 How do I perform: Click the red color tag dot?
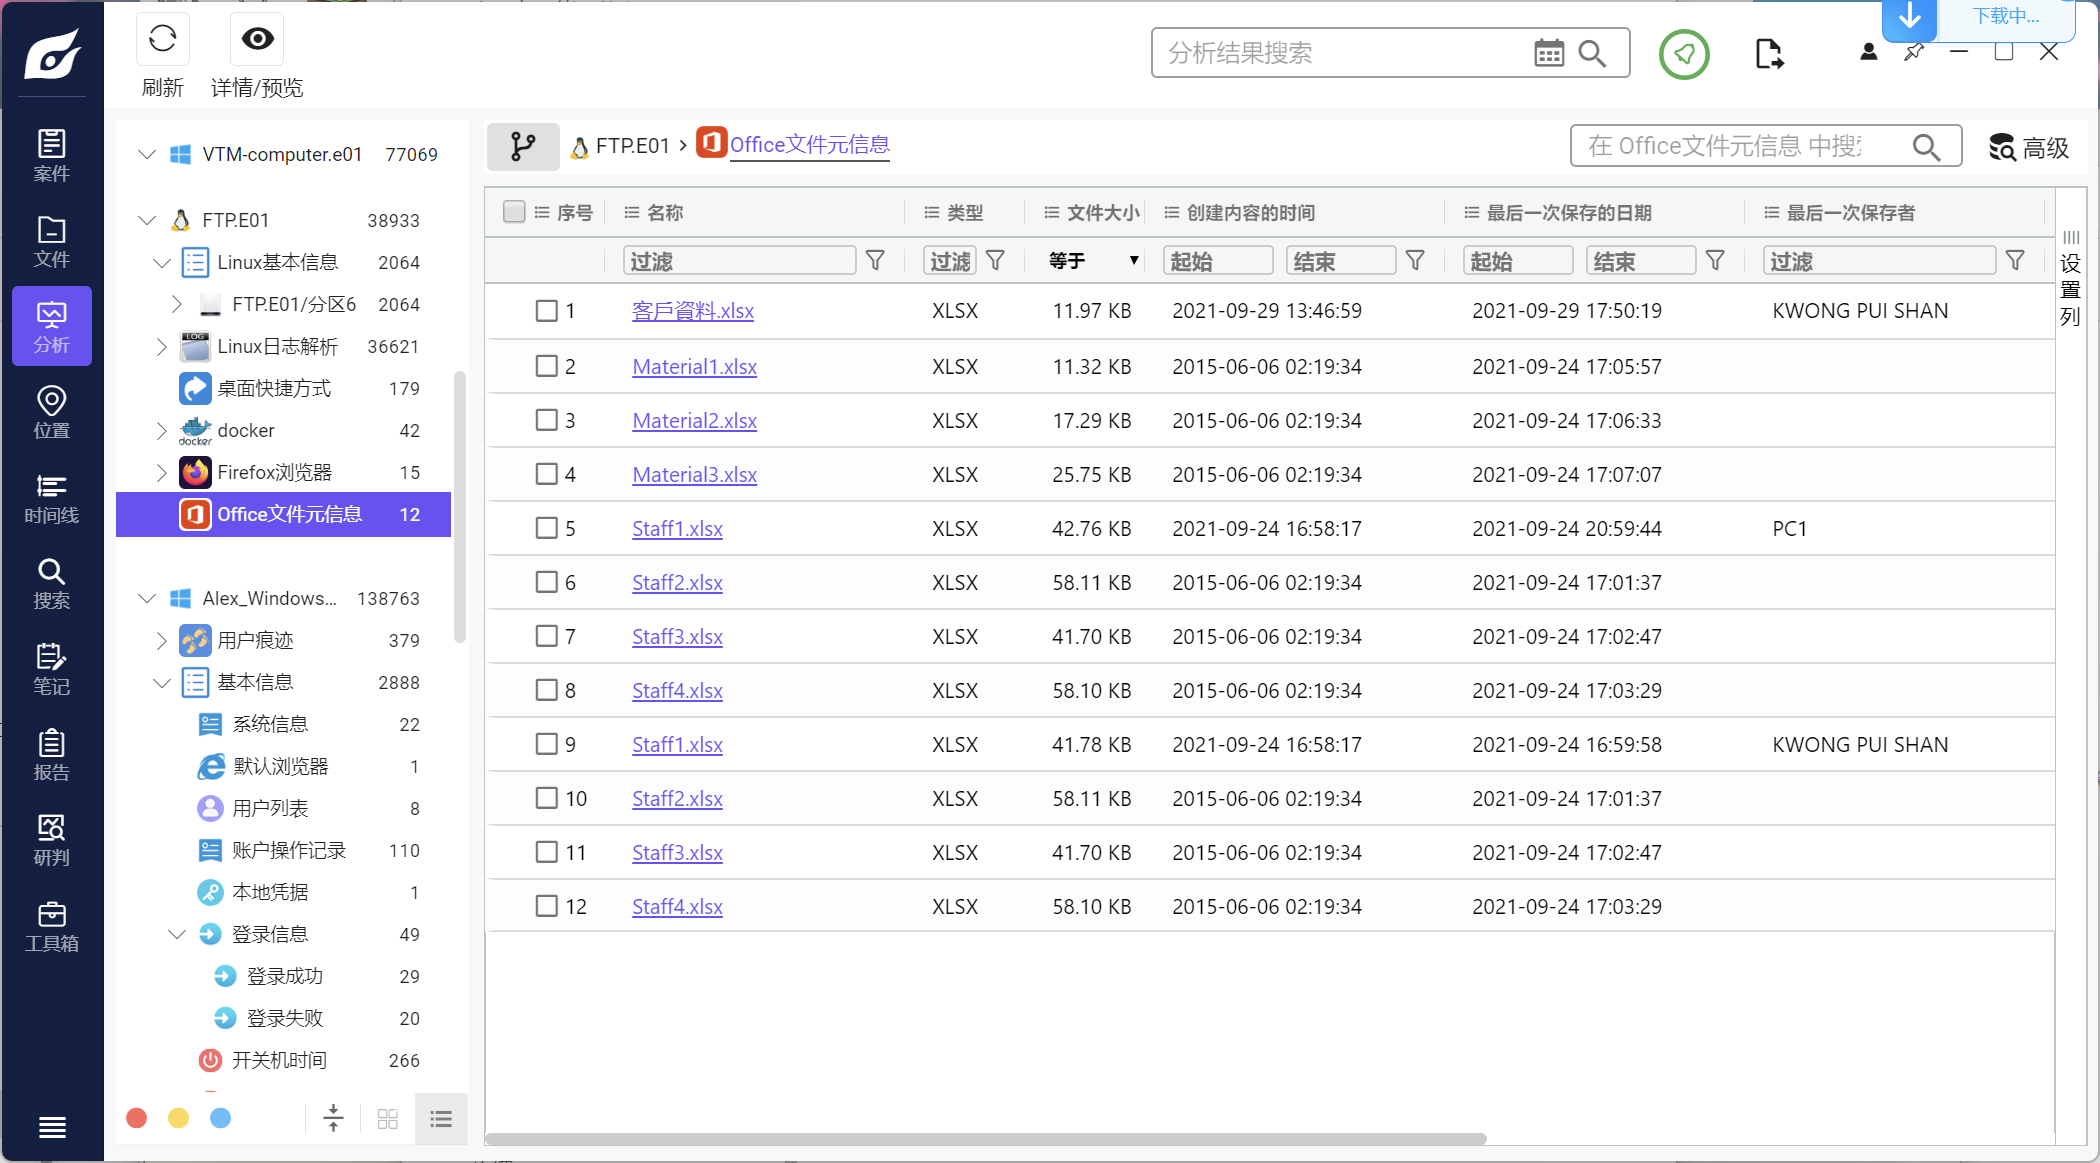(x=137, y=1118)
